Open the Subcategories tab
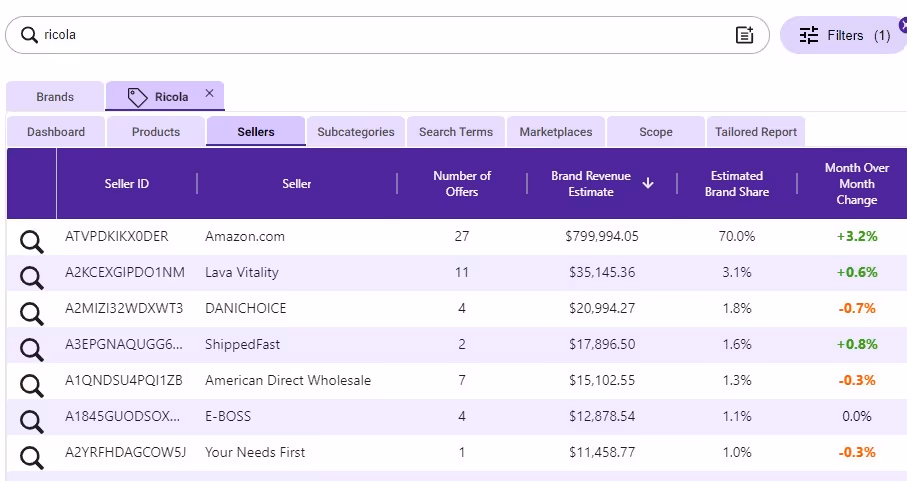 (356, 132)
